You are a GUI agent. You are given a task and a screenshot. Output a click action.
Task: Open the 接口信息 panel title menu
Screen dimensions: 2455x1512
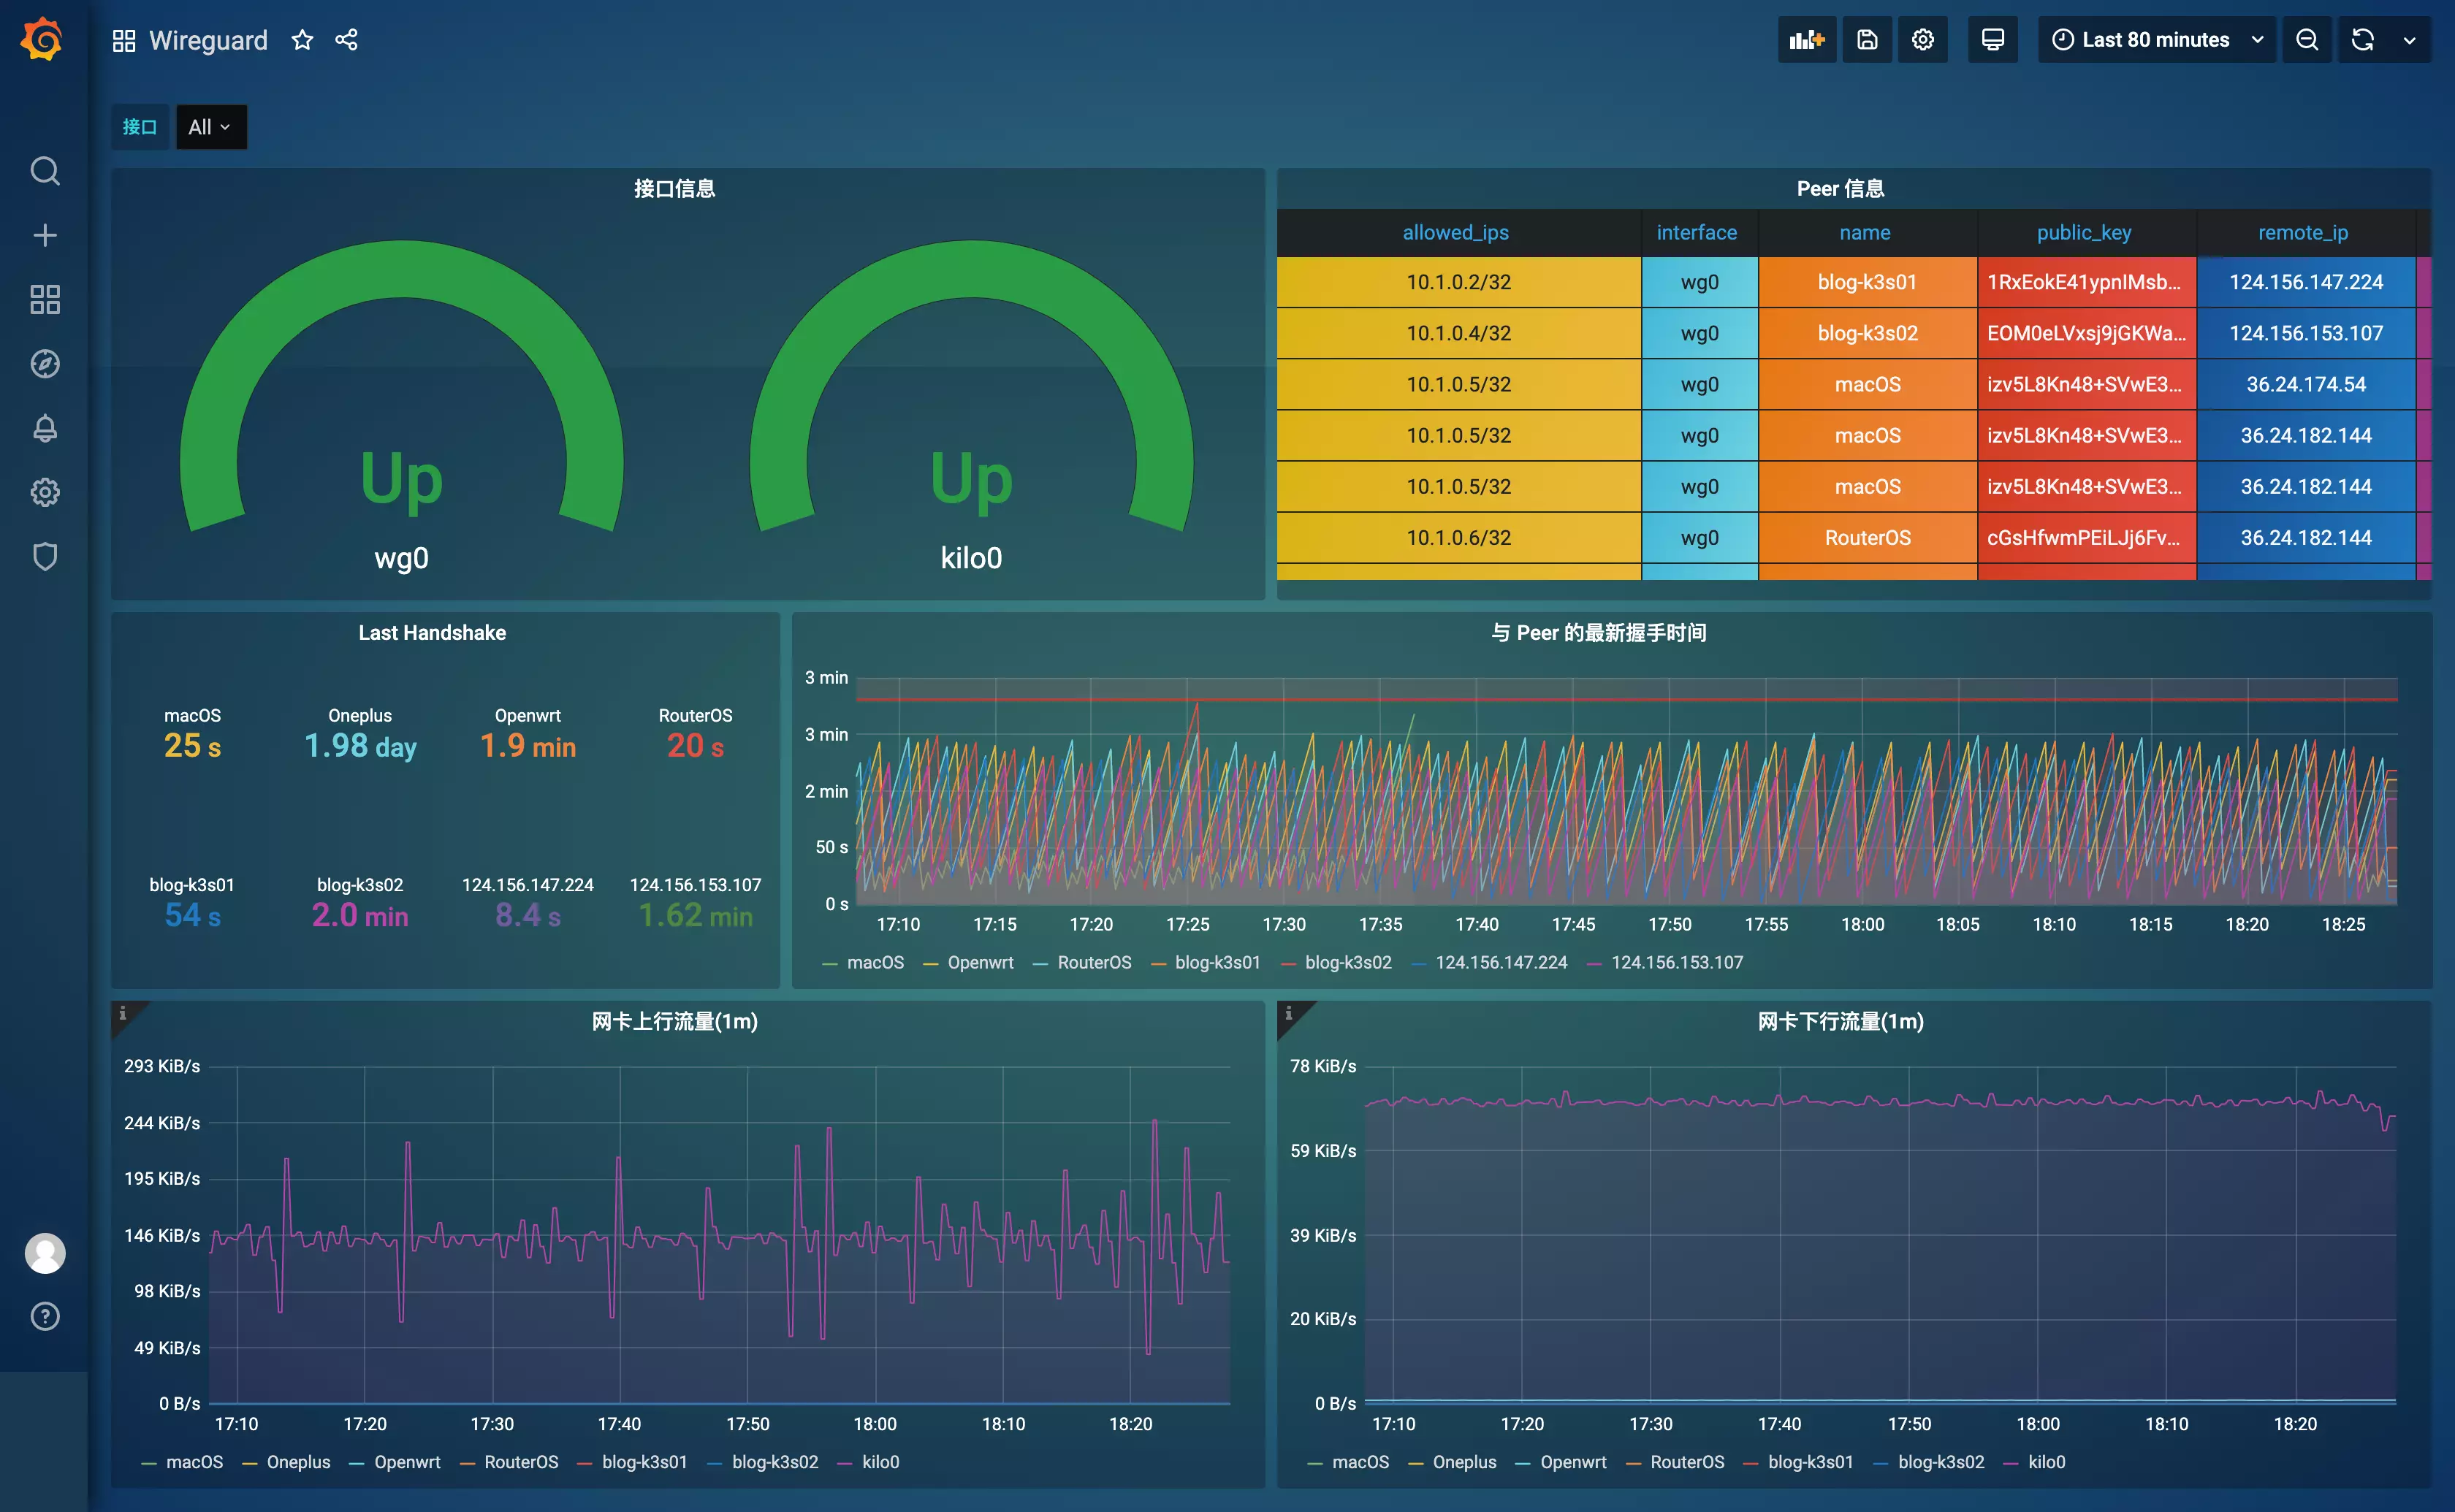click(x=674, y=188)
